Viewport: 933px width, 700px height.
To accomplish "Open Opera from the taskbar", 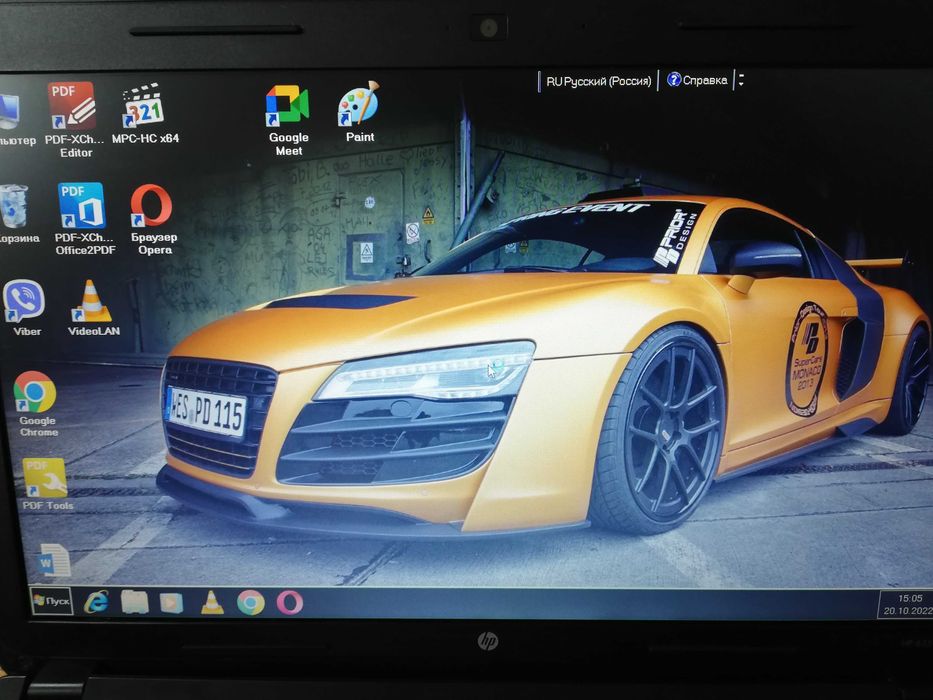I will [x=290, y=603].
